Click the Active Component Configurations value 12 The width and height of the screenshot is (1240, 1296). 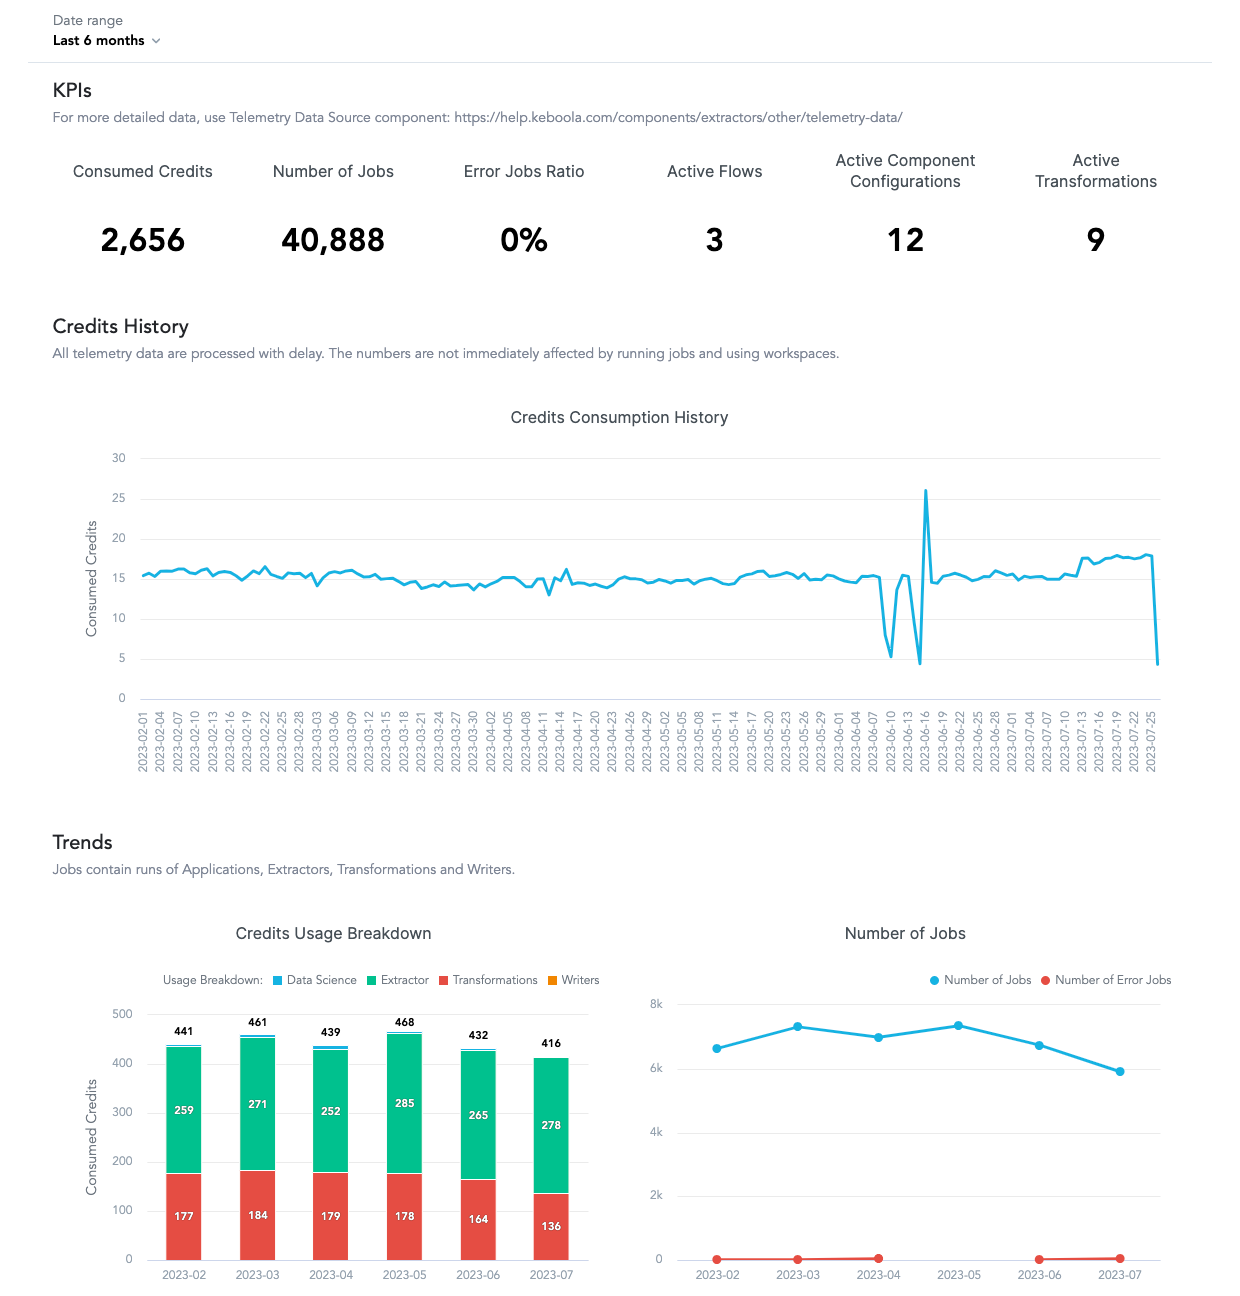click(x=905, y=240)
